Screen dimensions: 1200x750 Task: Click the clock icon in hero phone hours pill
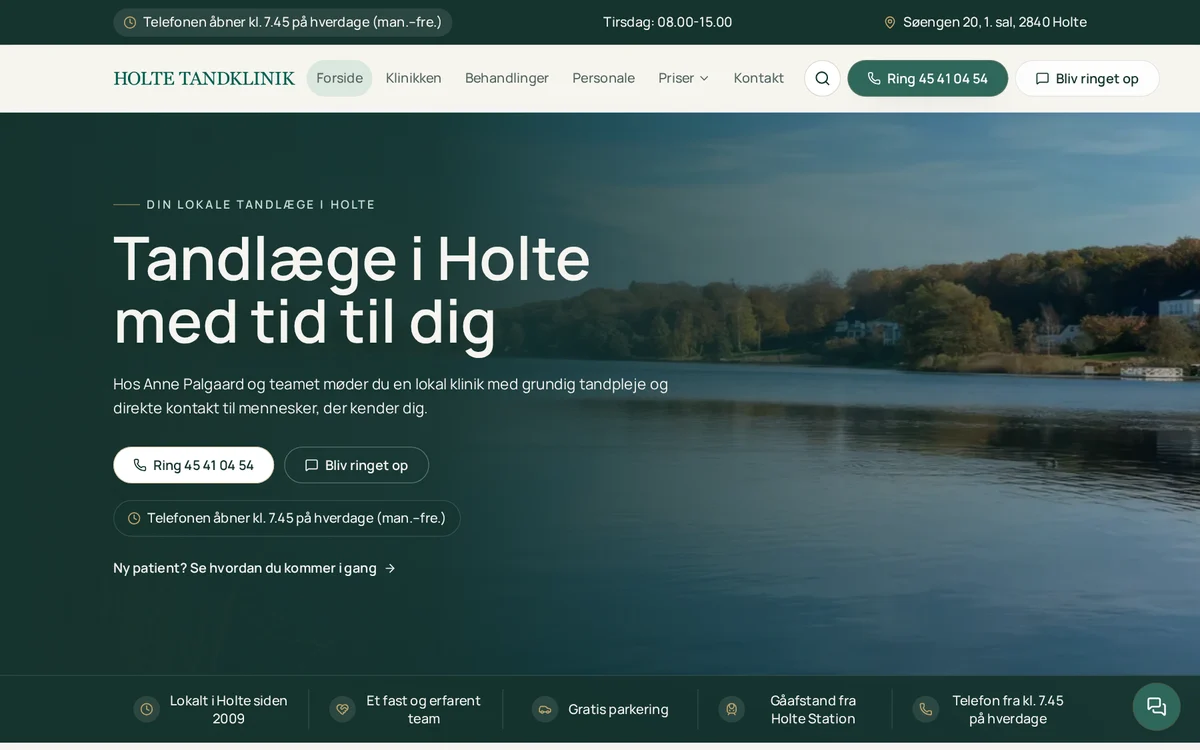[x=134, y=518]
